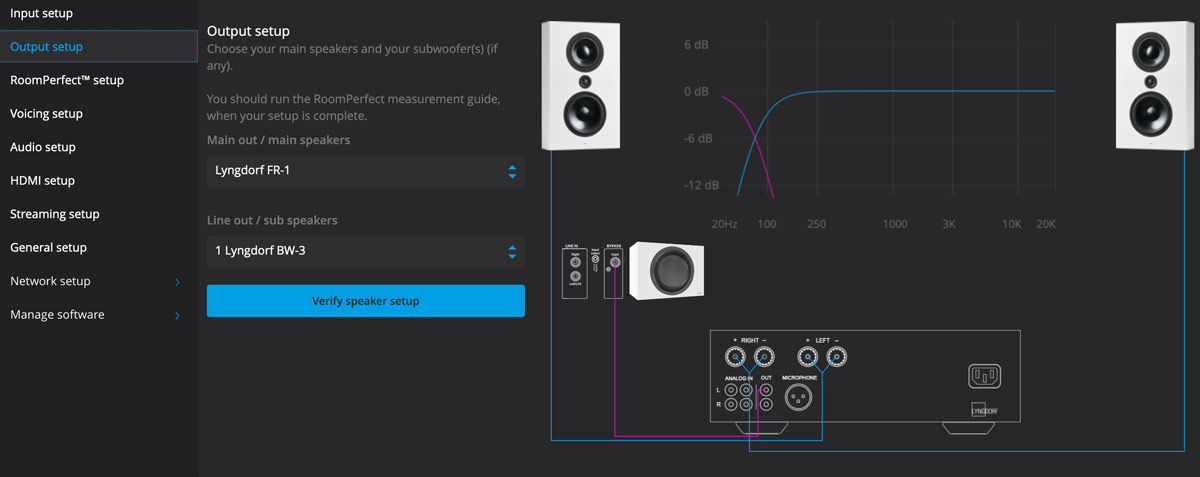Click the right white speaker image

(1154, 86)
